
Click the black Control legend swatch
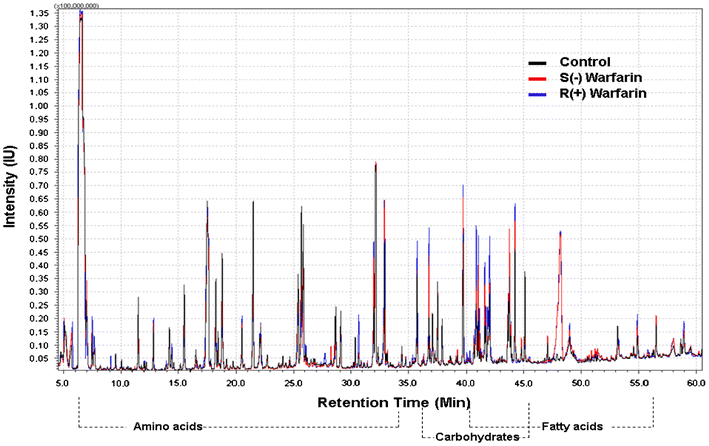(x=537, y=63)
